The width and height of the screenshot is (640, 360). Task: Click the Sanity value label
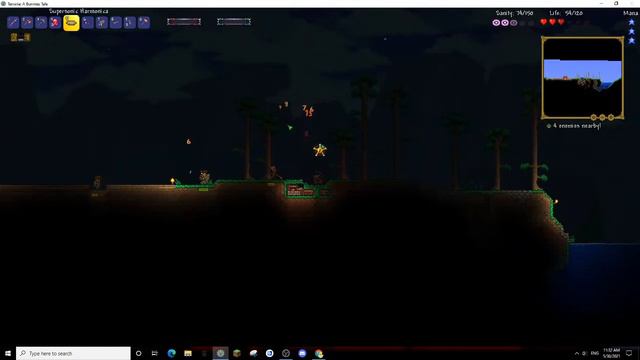(514, 13)
